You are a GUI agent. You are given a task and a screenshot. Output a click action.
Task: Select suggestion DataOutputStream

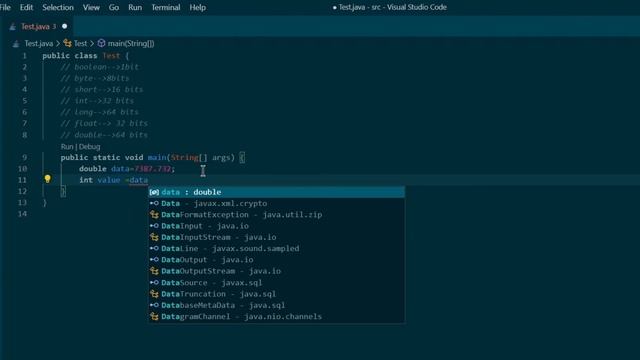276,271
